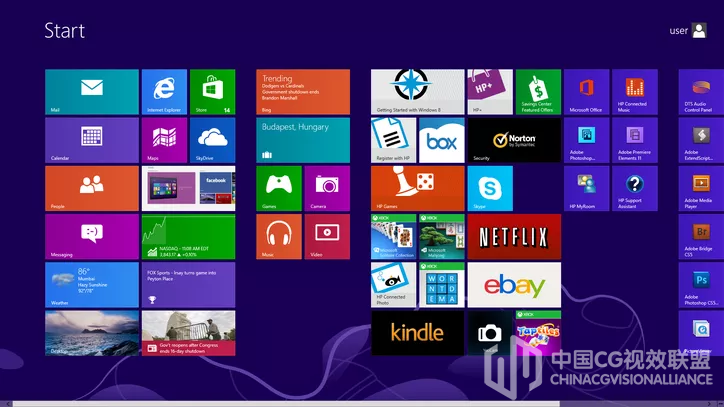
Task: Open the People tile
Action: coord(92,188)
